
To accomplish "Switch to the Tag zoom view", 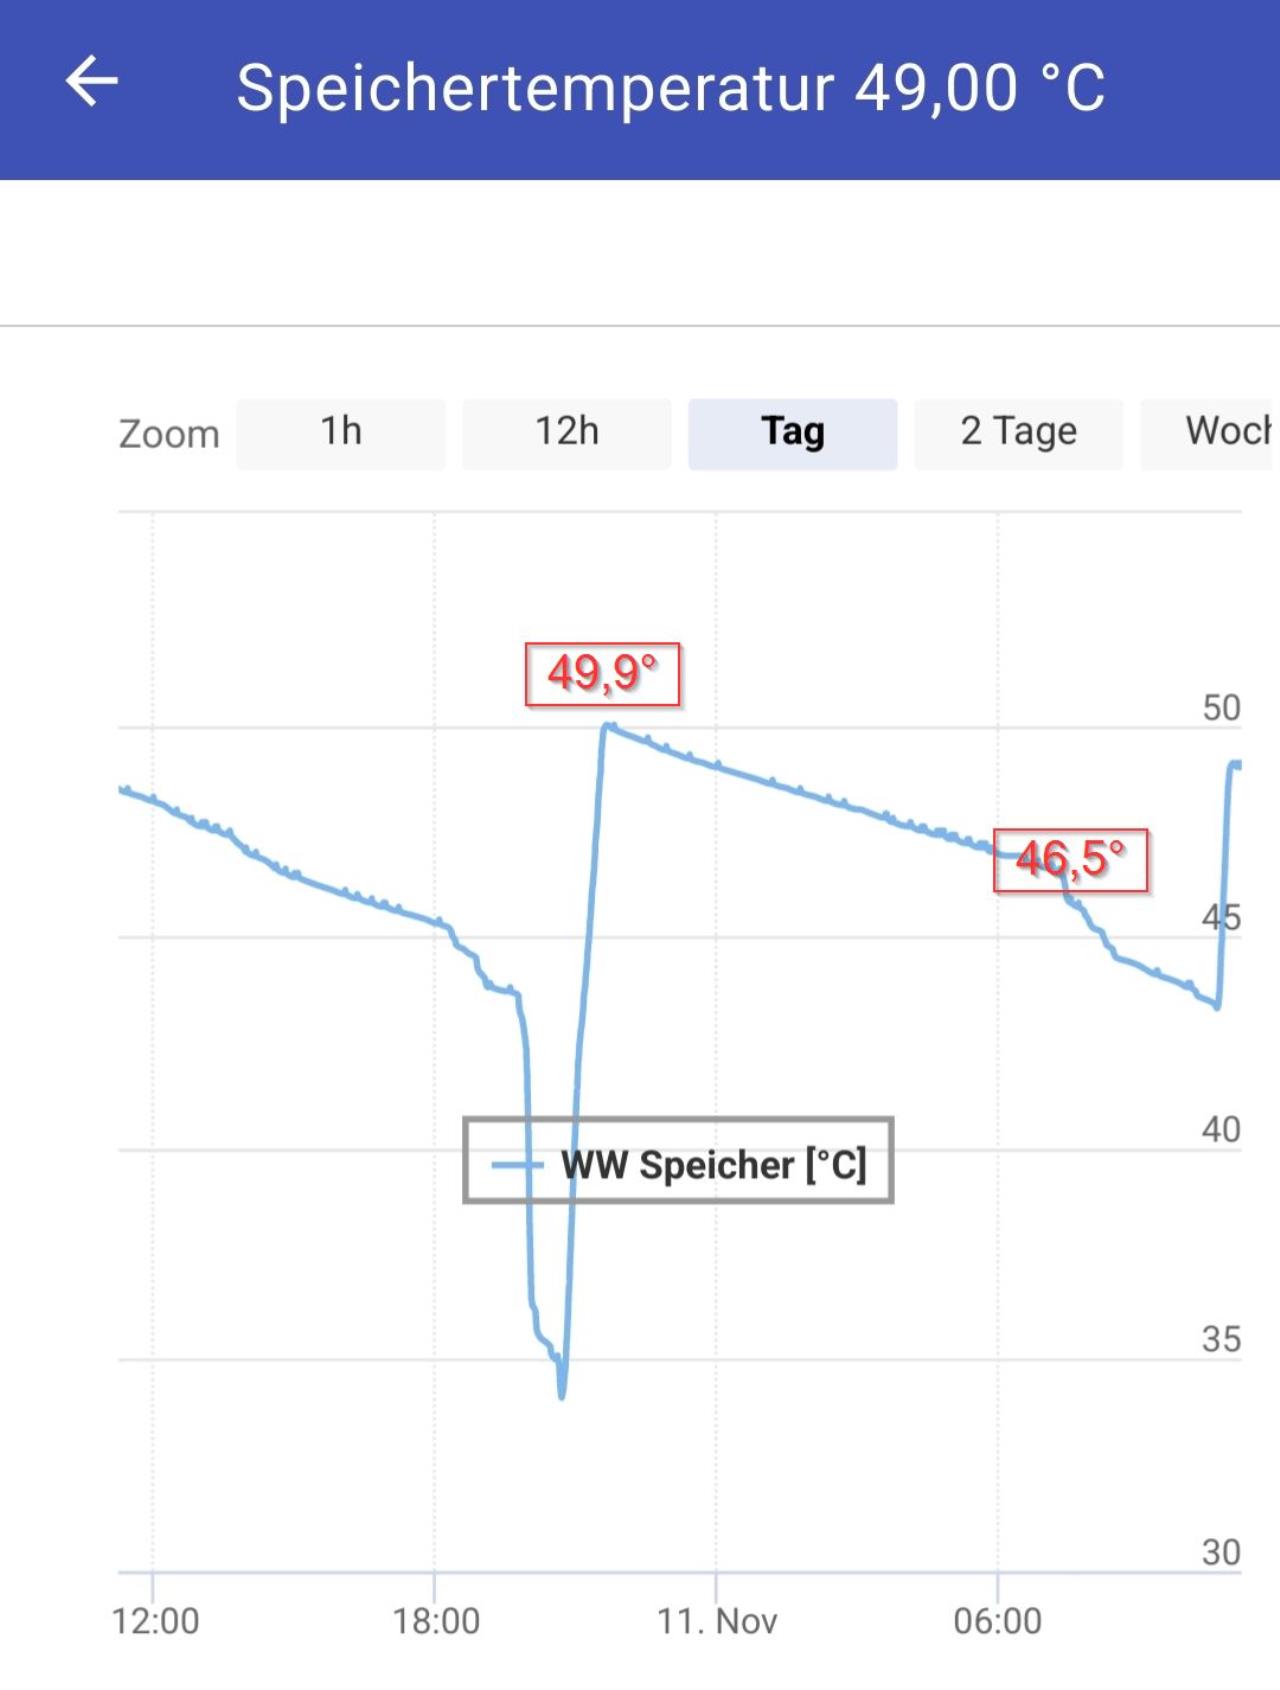I will [793, 434].
